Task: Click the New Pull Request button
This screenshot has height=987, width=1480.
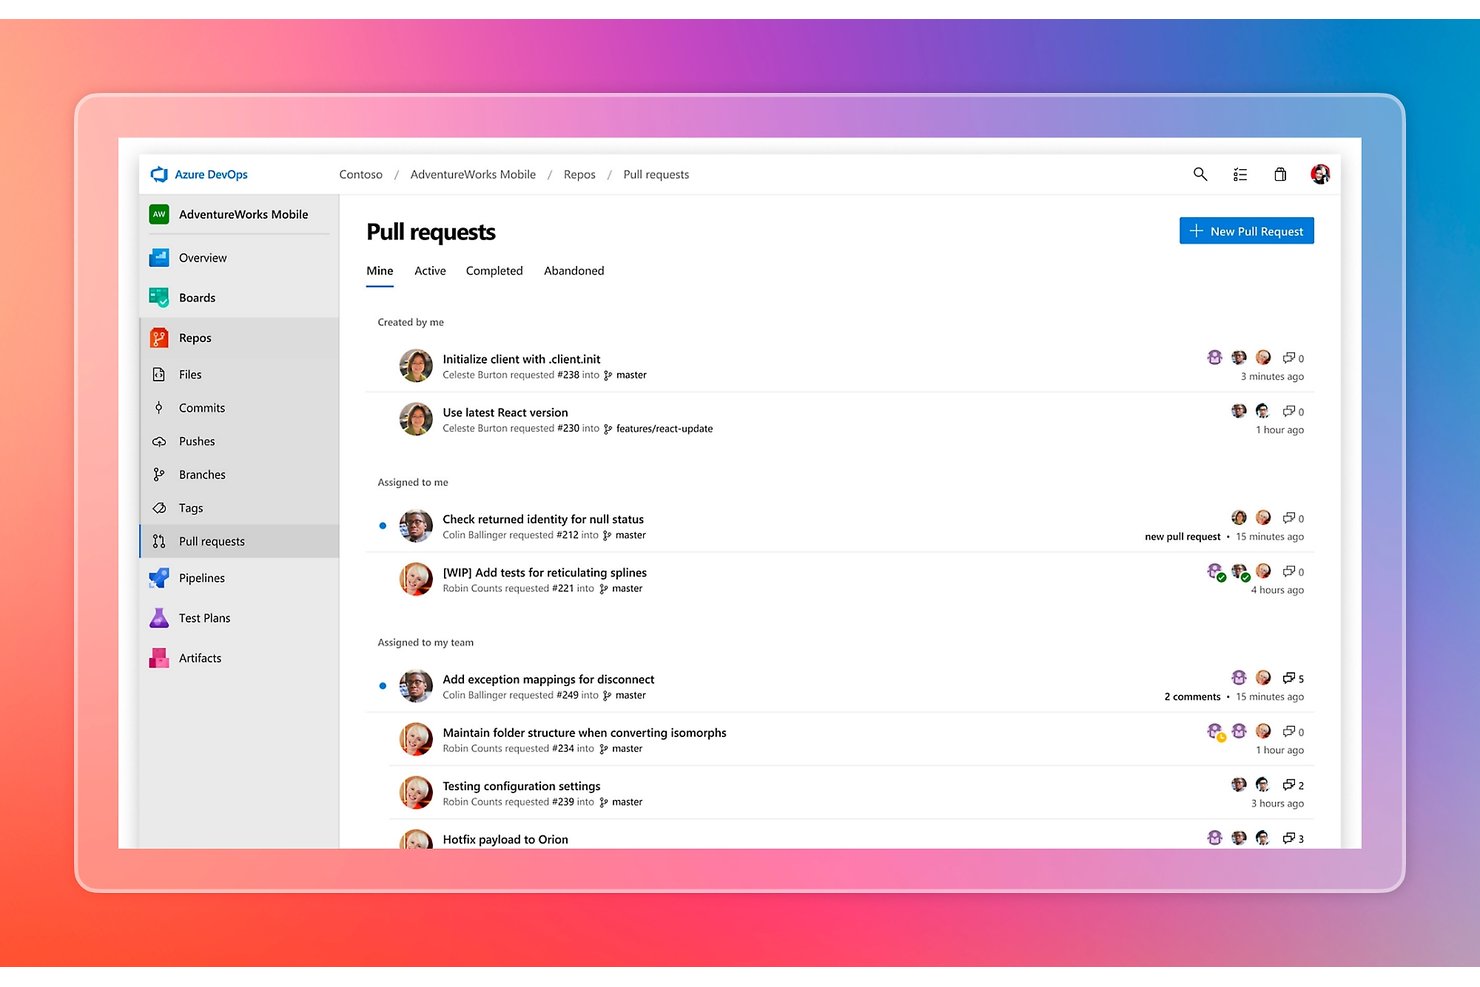Action: pyautogui.click(x=1247, y=231)
